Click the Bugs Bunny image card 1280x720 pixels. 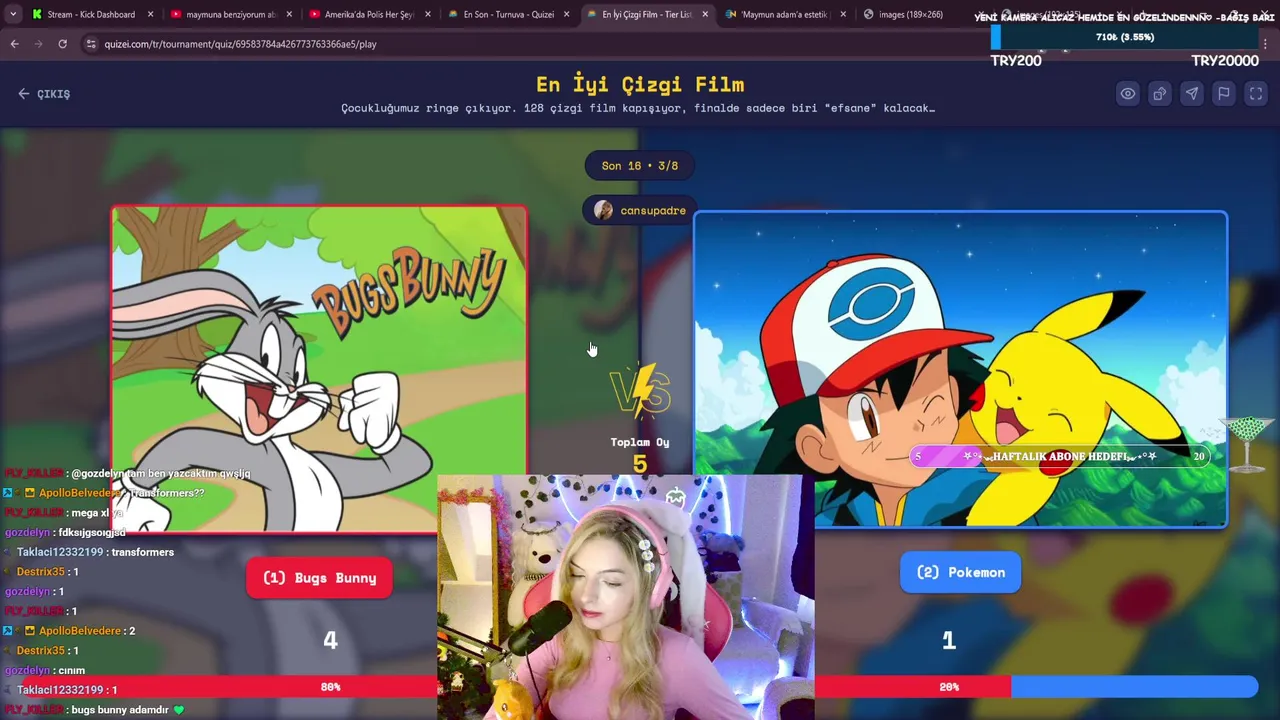pyautogui.click(x=319, y=369)
